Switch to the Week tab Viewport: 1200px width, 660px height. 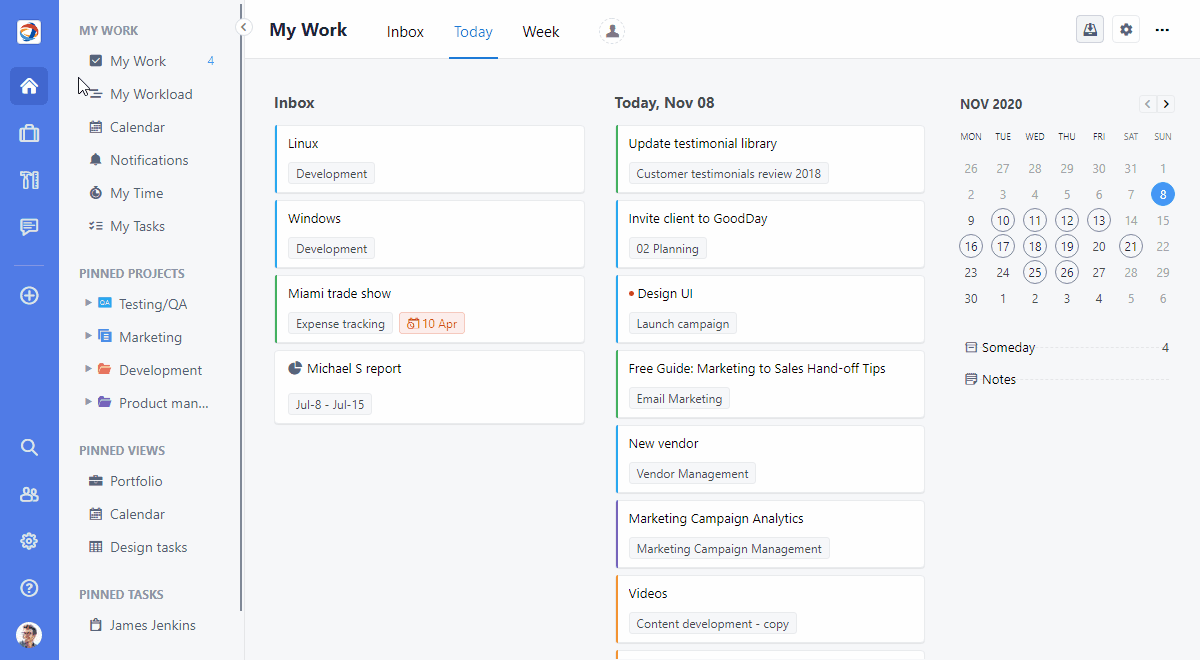(x=541, y=32)
